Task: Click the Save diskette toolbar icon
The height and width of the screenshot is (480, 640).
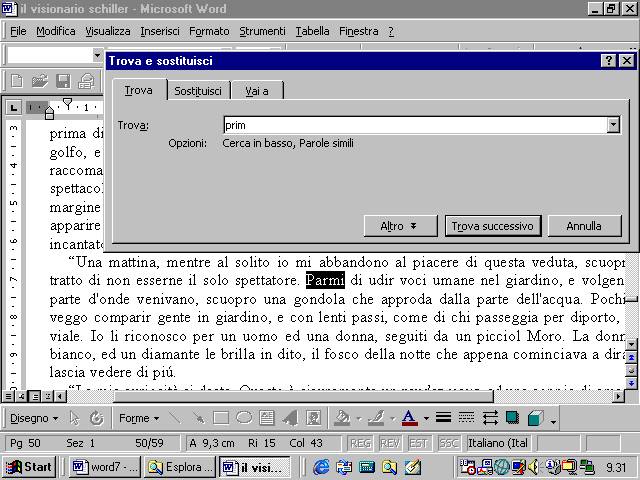Action: tap(63, 81)
